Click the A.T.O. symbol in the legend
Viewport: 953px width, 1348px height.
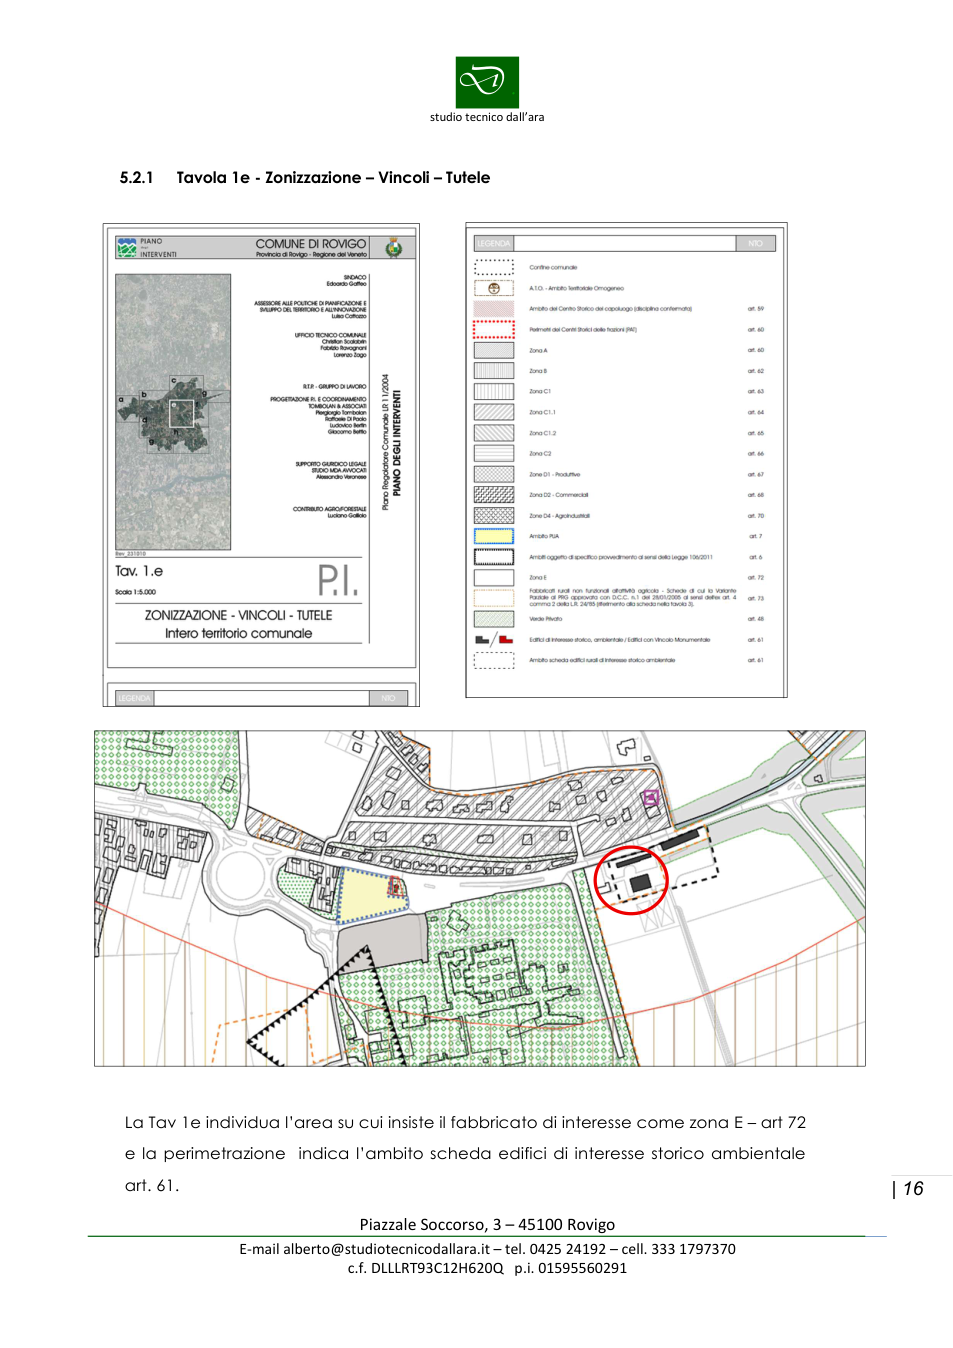493,288
